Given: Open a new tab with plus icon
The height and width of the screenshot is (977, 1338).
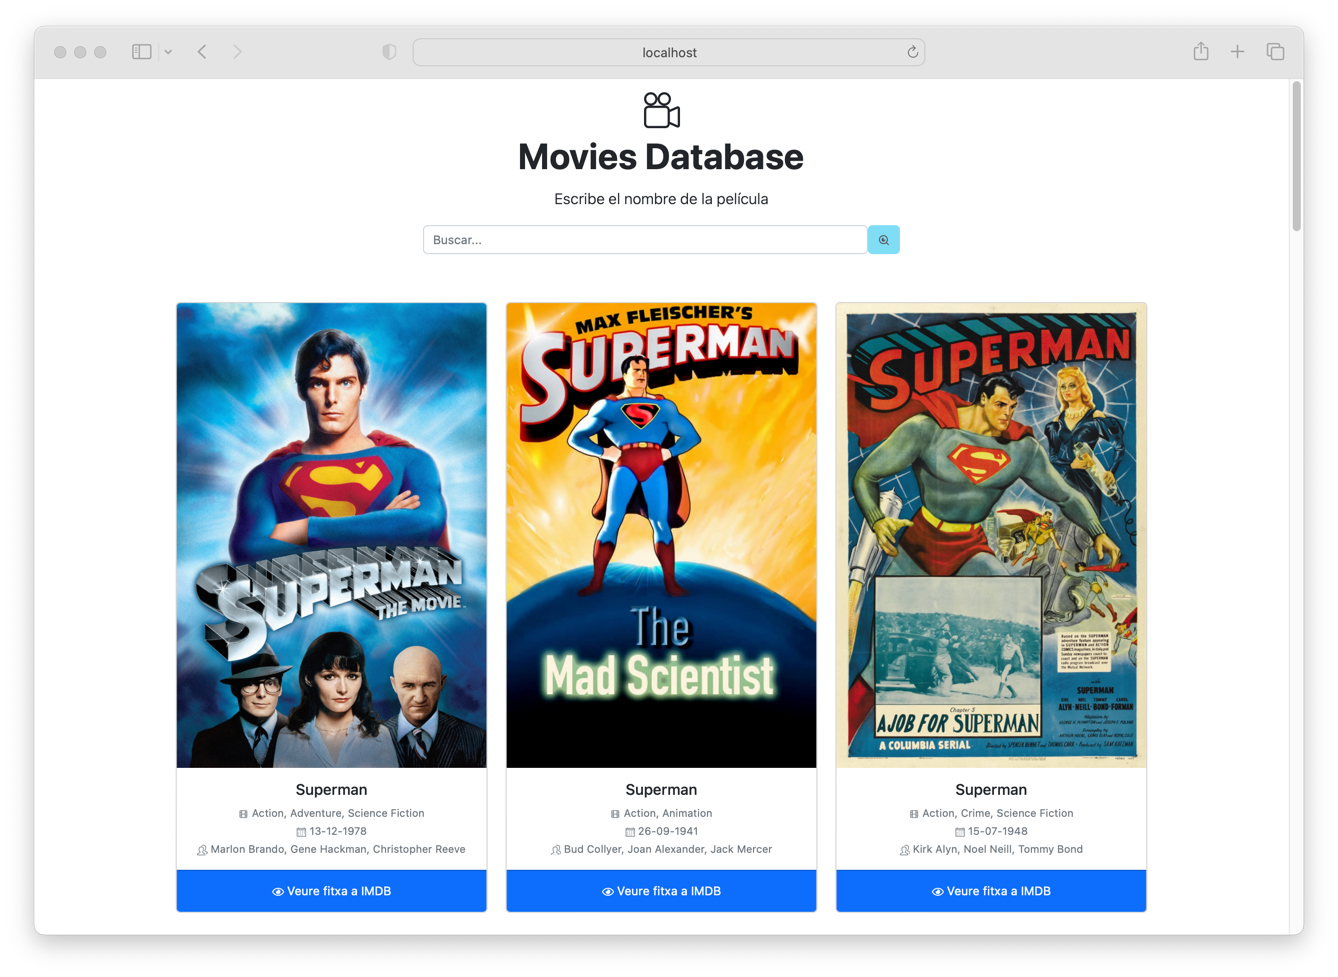Looking at the screenshot, I should [x=1237, y=52].
